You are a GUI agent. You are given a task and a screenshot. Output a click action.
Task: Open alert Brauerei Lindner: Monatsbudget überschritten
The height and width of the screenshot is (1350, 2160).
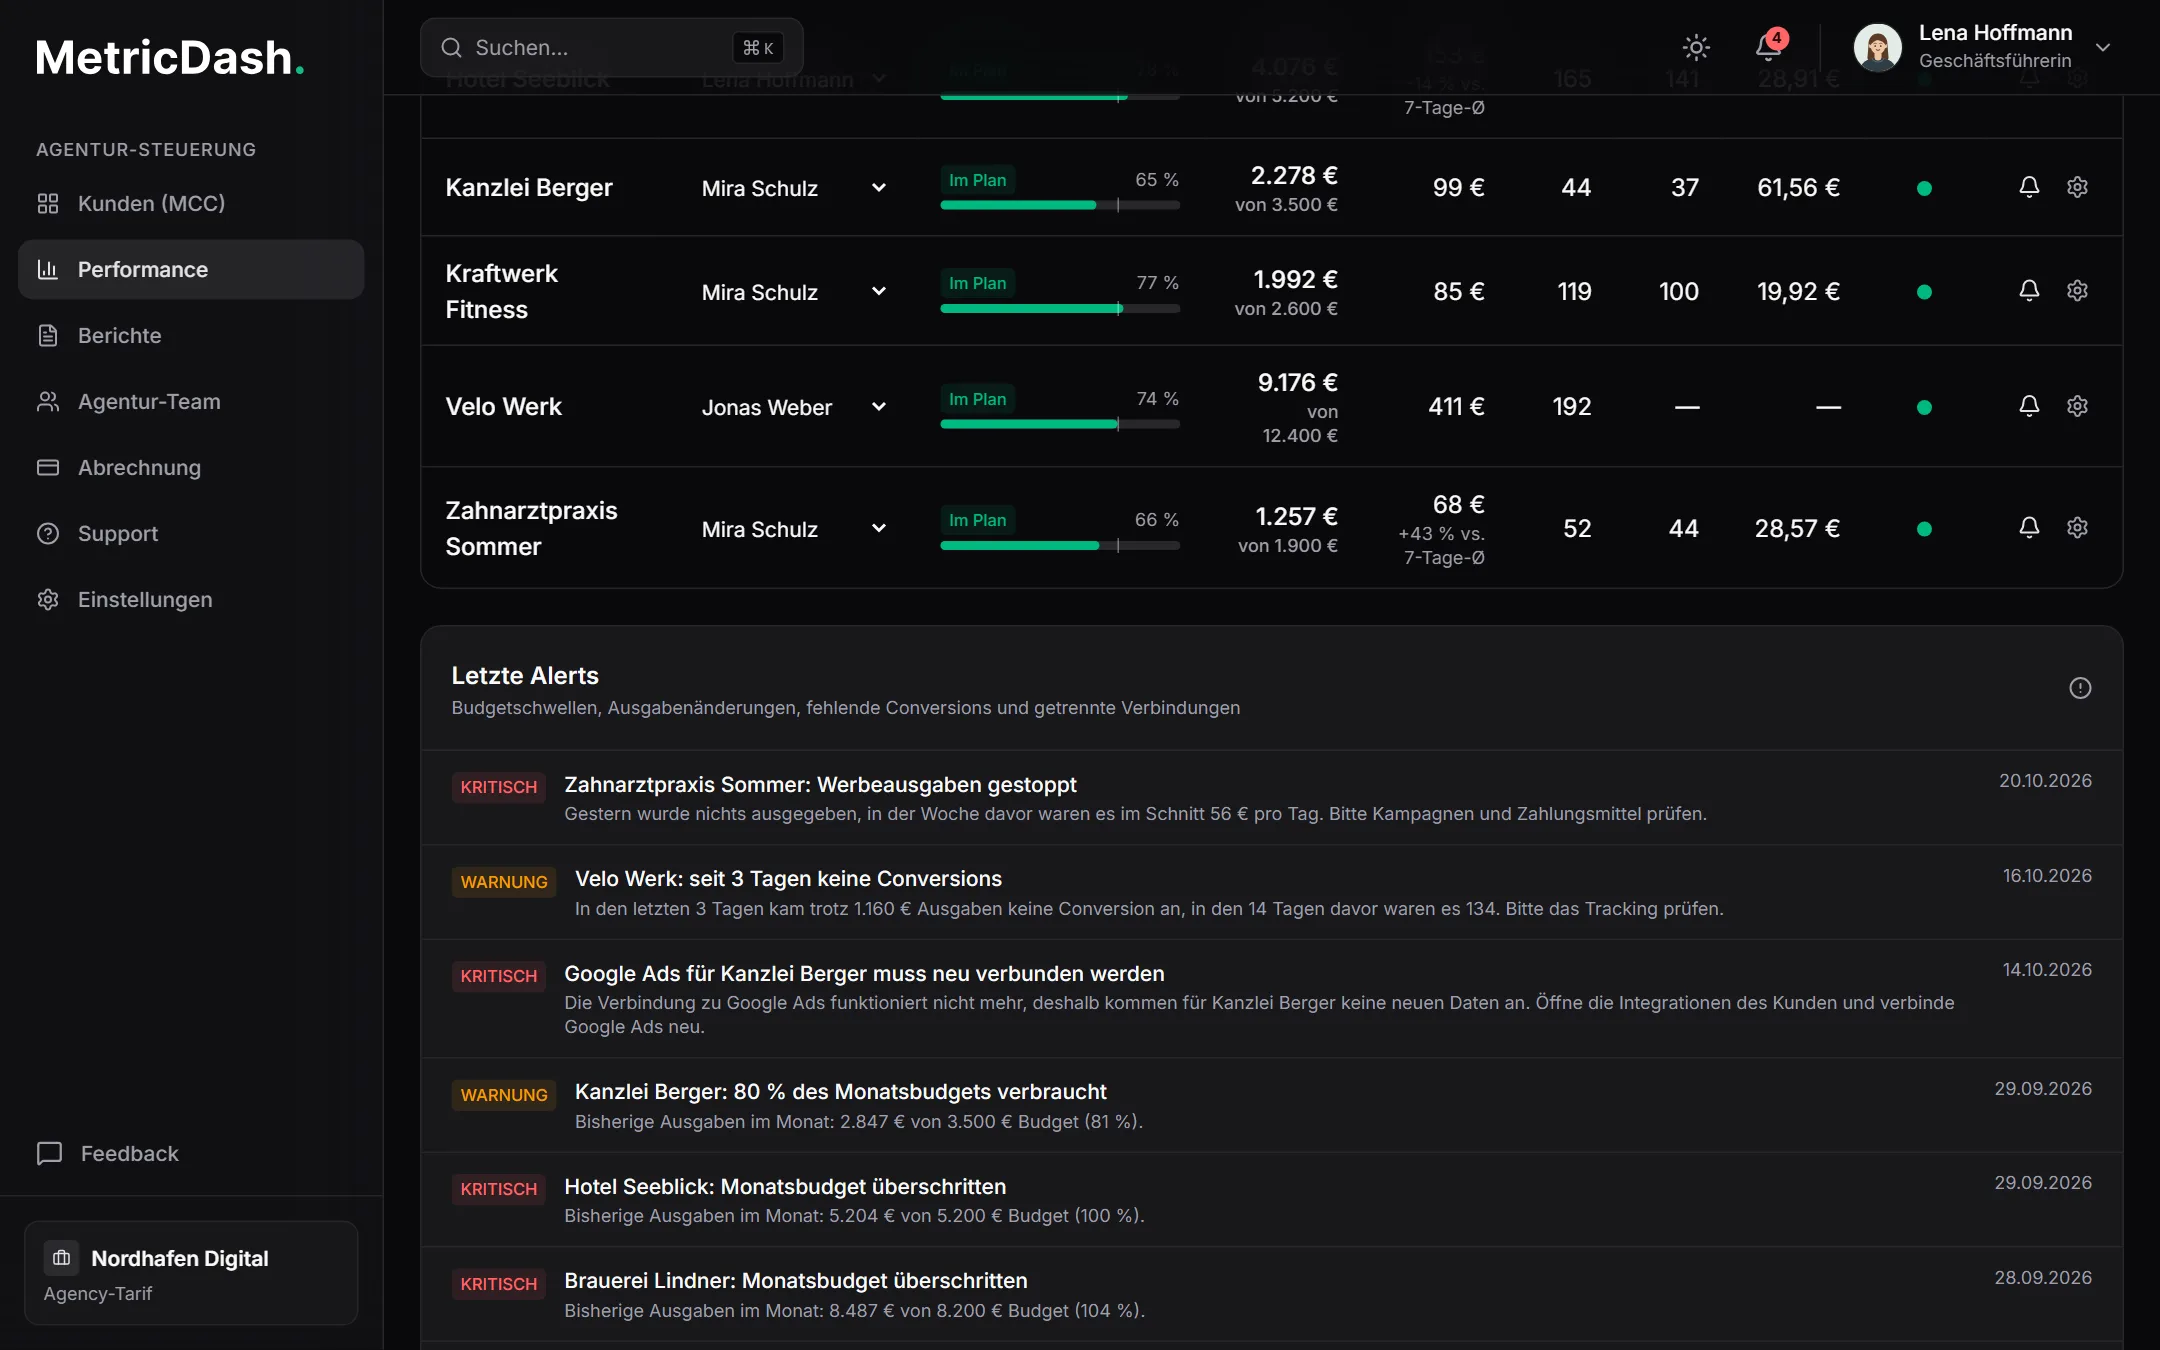(1271, 1294)
